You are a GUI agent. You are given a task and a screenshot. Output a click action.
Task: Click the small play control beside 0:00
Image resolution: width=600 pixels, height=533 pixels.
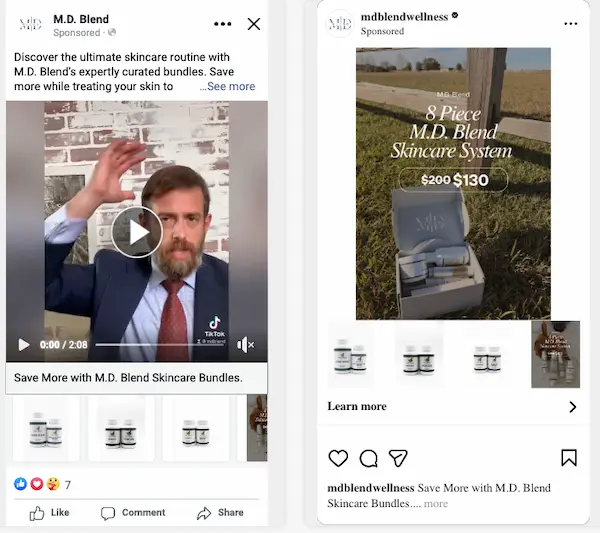pyautogui.click(x=24, y=345)
